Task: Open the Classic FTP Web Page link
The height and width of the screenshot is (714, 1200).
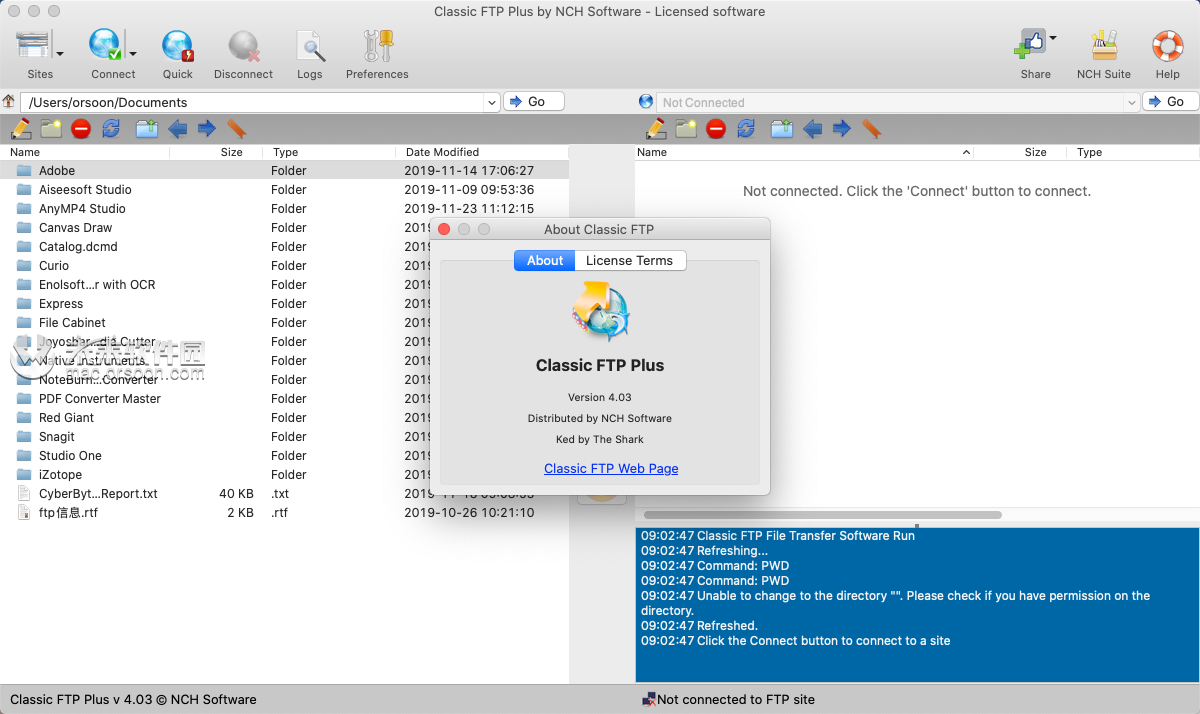Action: pyautogui.click(x=611, y=468)
